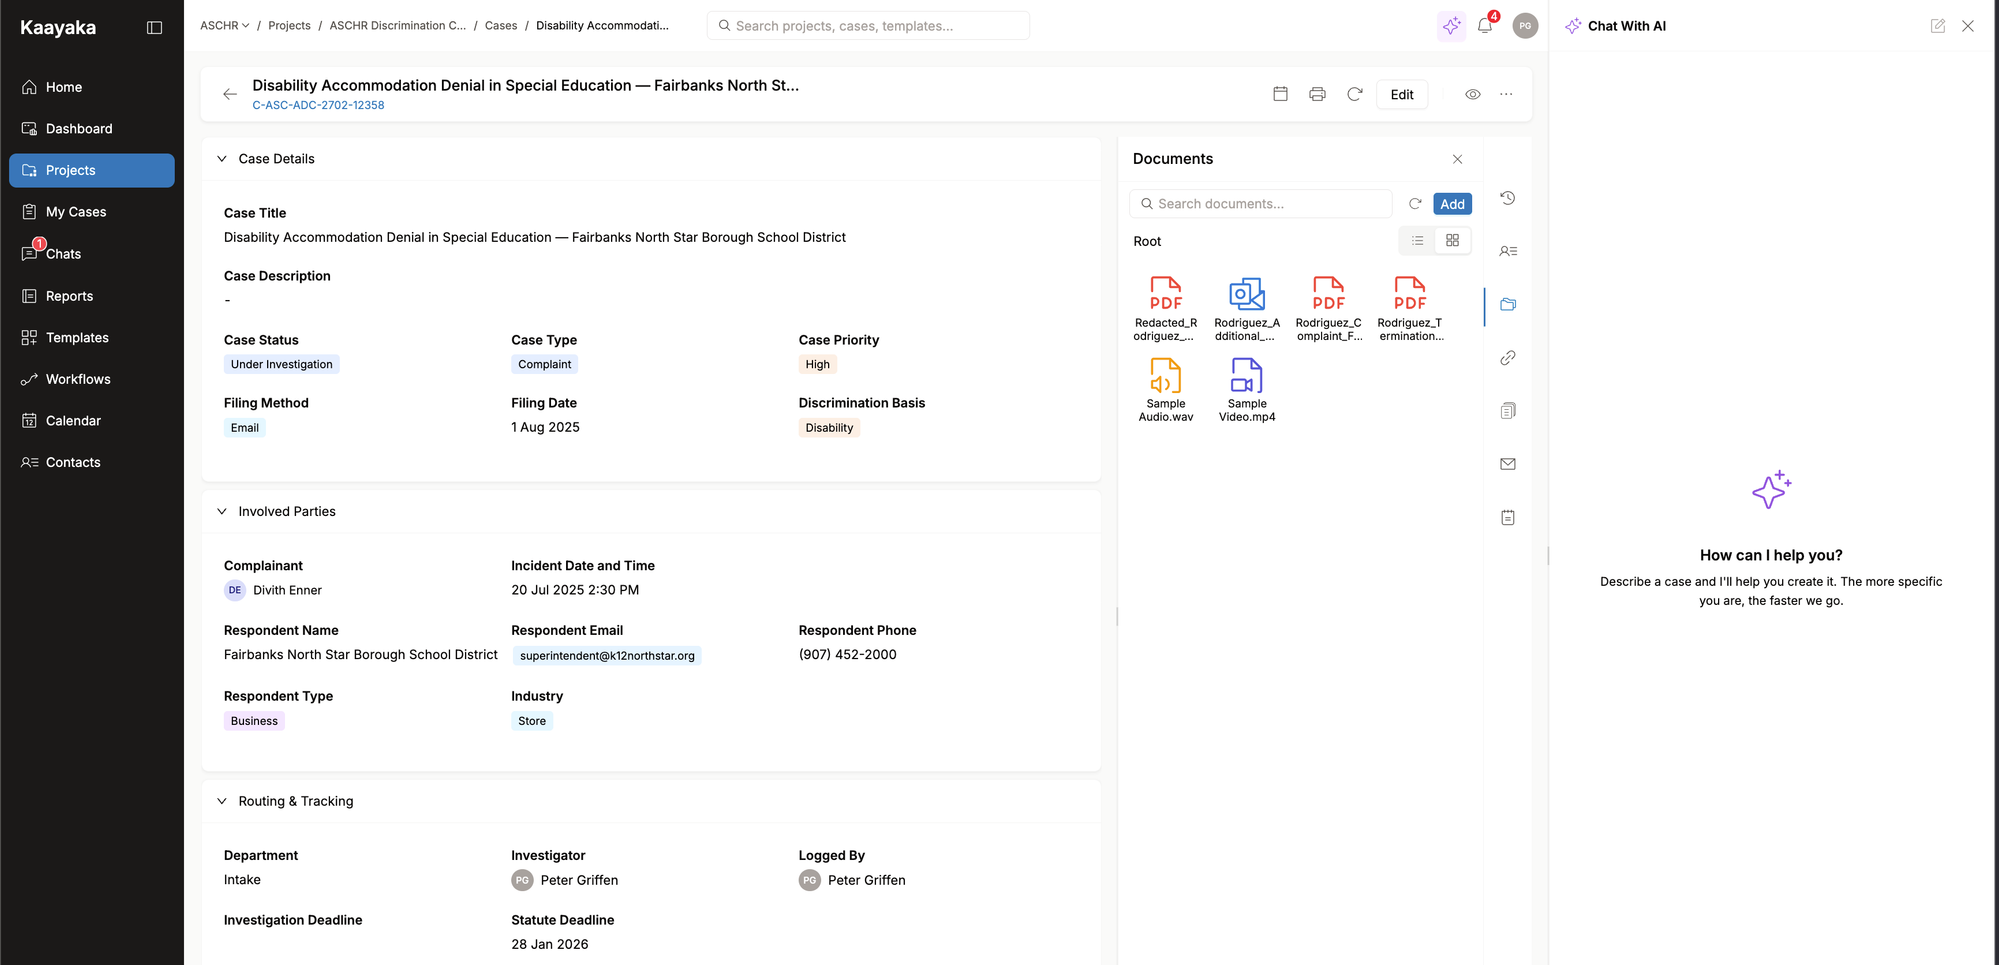Click the AI sparkle icon in top bar
1999x965 pixels.
pos(1451,26)
